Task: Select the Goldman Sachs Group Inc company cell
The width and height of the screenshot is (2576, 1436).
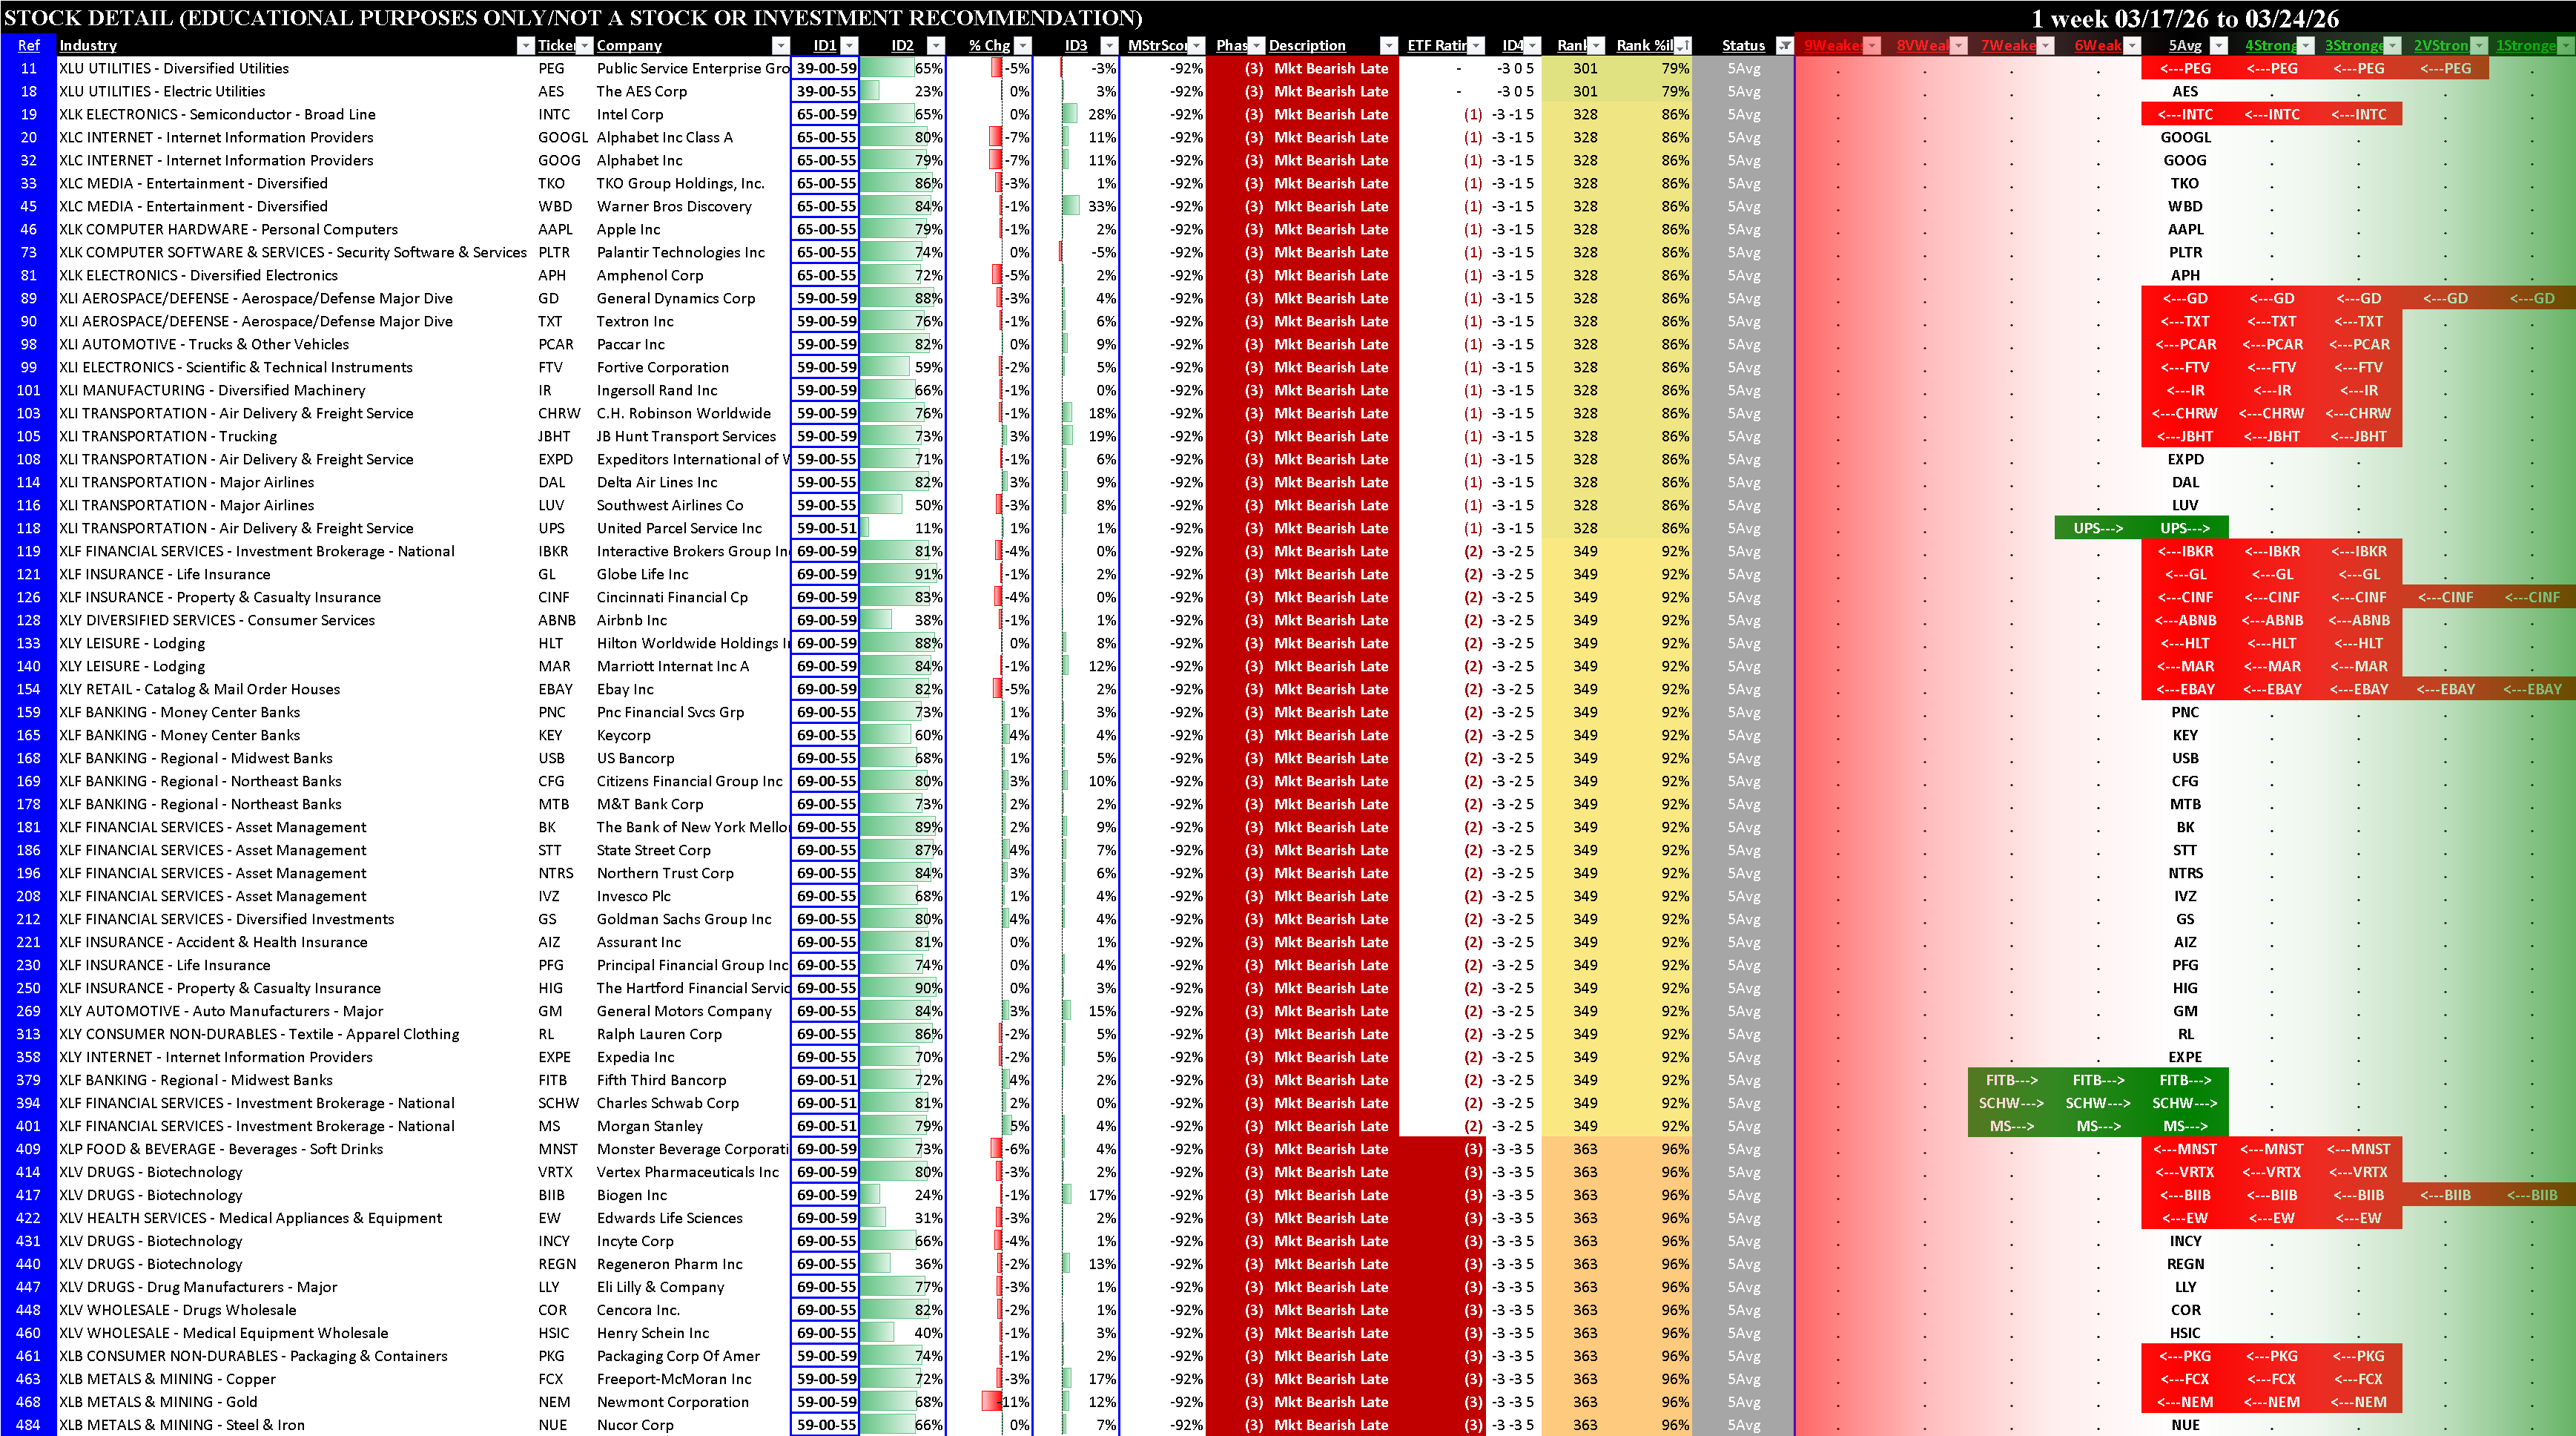Action: pyautogui.click(x=684, y=919)
